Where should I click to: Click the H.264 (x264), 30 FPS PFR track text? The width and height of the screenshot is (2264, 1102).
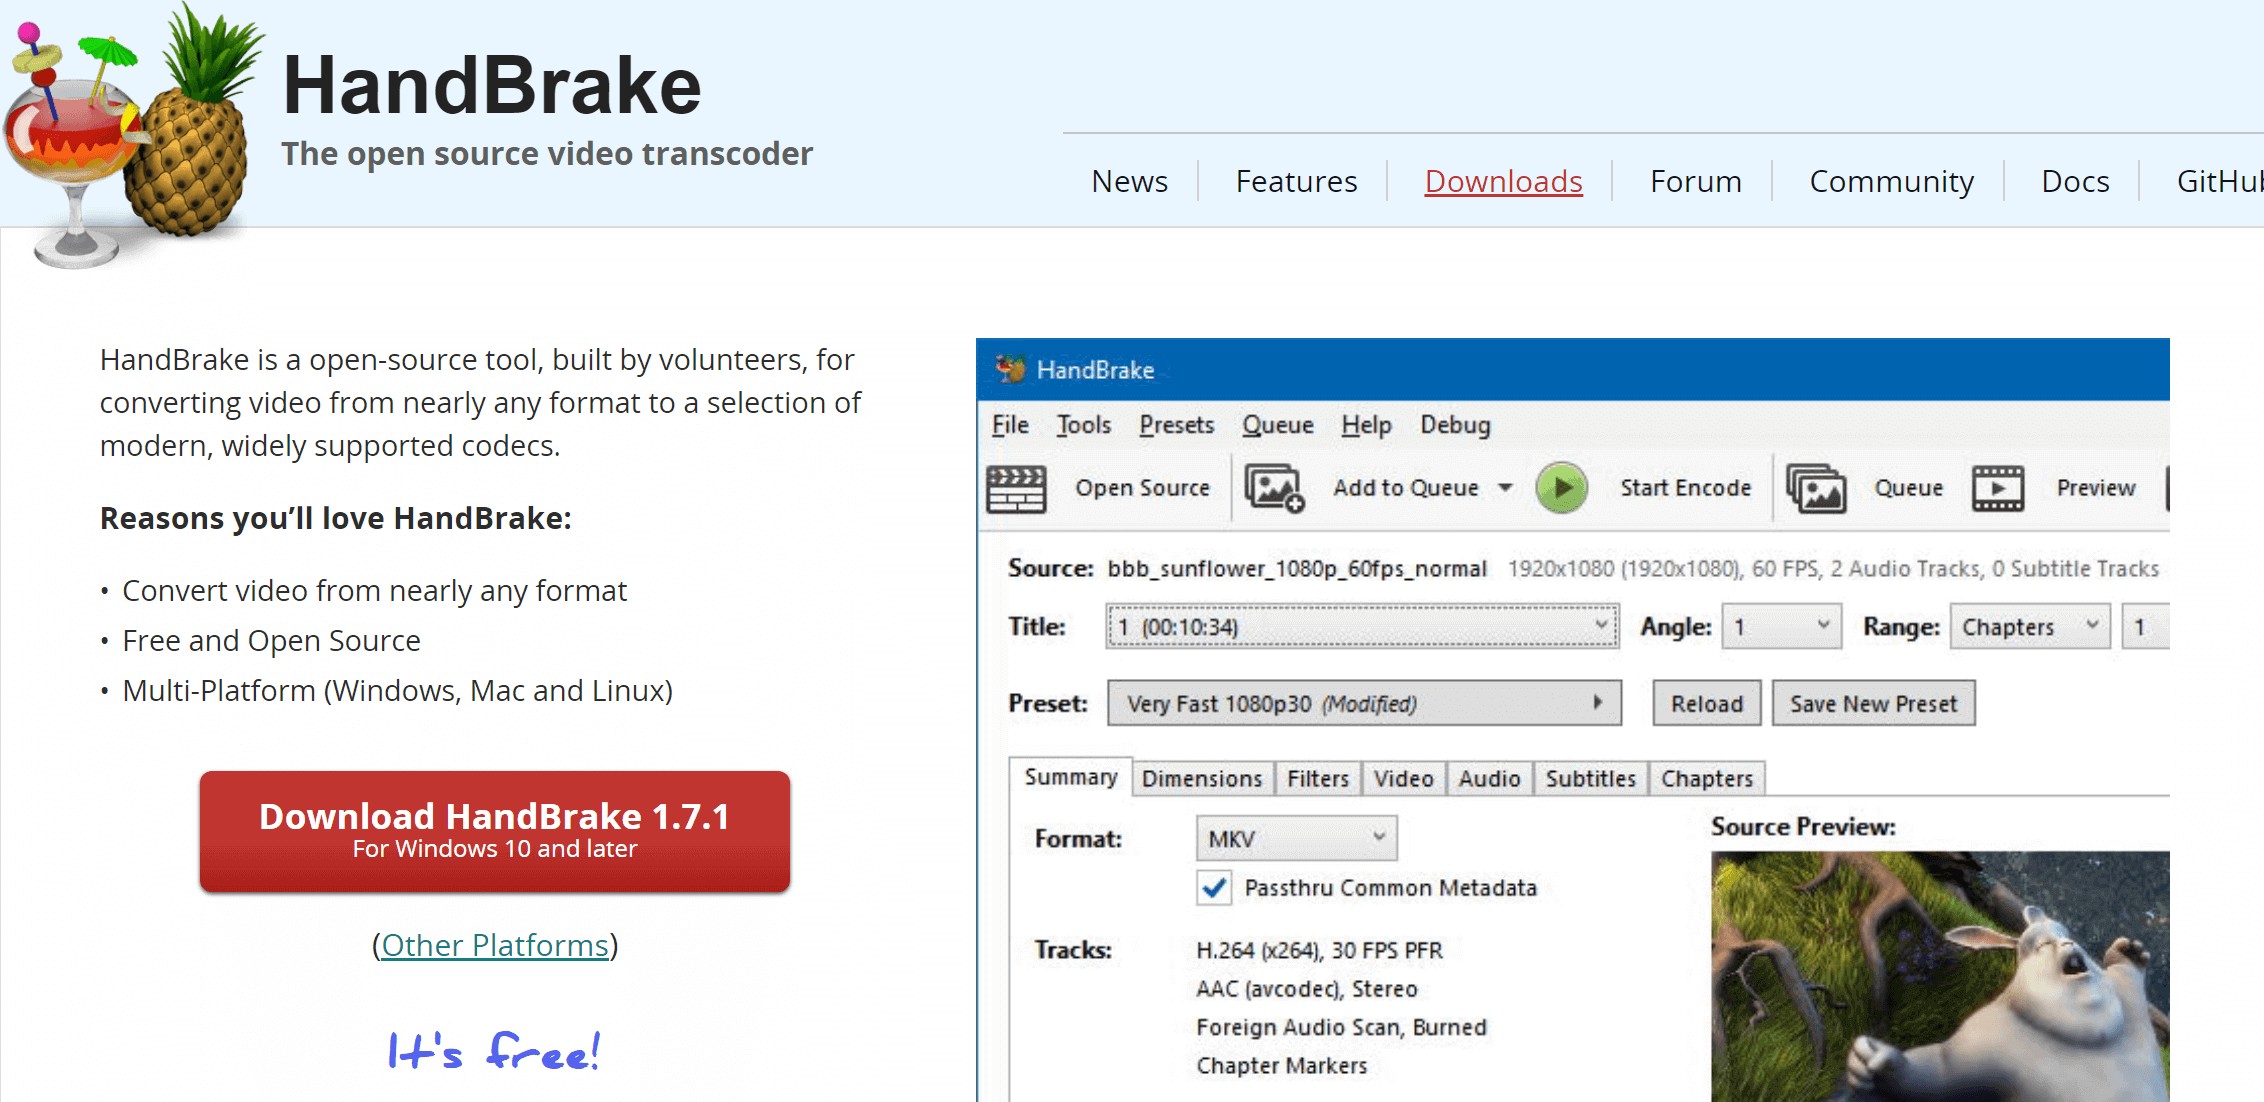1319,950
